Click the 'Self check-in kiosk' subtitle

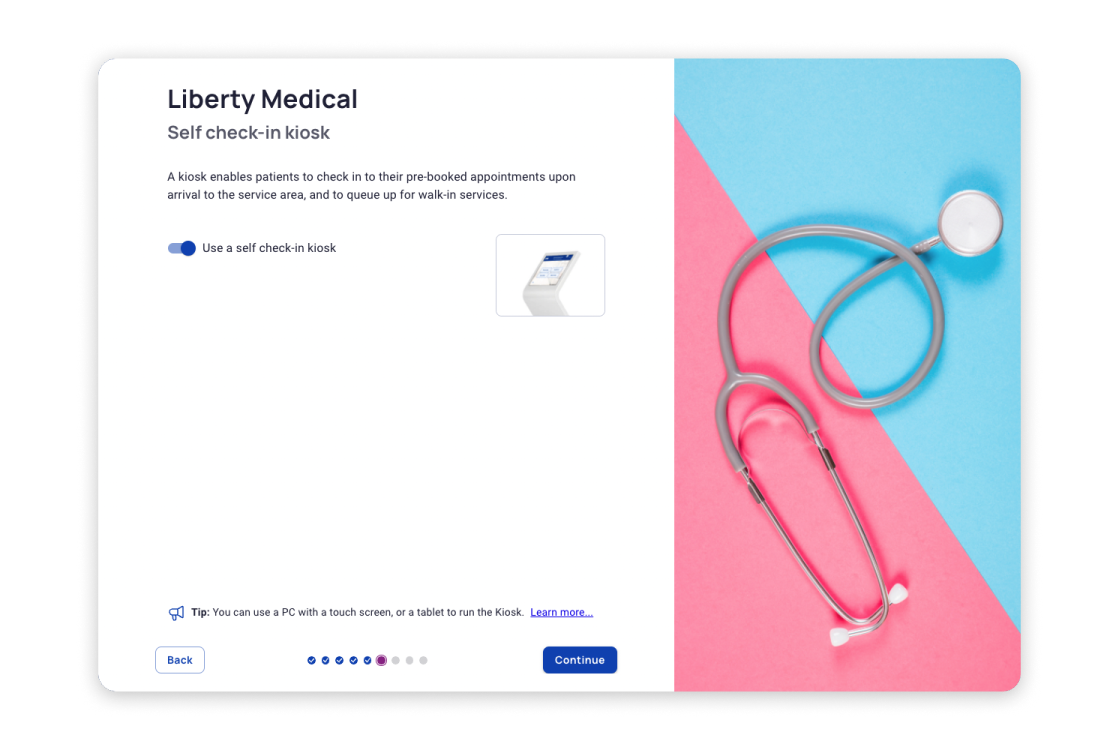click(248, 133)
